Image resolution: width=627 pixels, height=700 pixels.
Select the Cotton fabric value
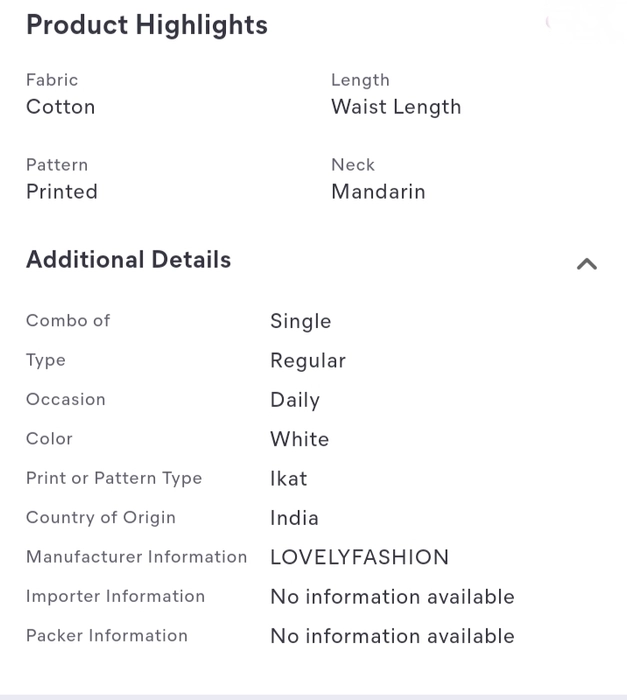[61, 107]
